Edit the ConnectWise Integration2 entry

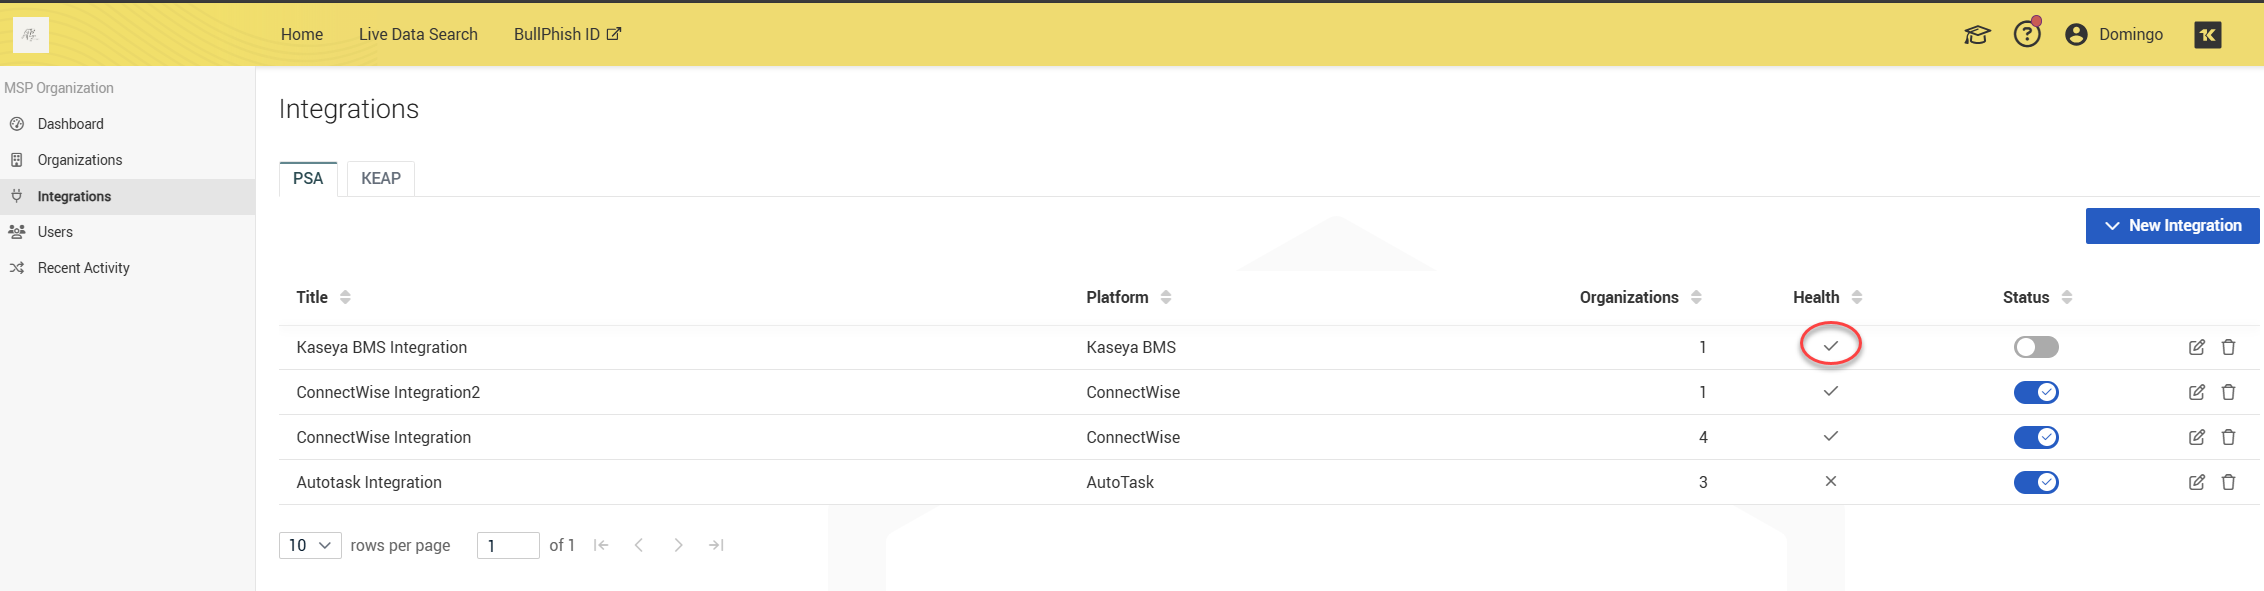click(2196, 392)
